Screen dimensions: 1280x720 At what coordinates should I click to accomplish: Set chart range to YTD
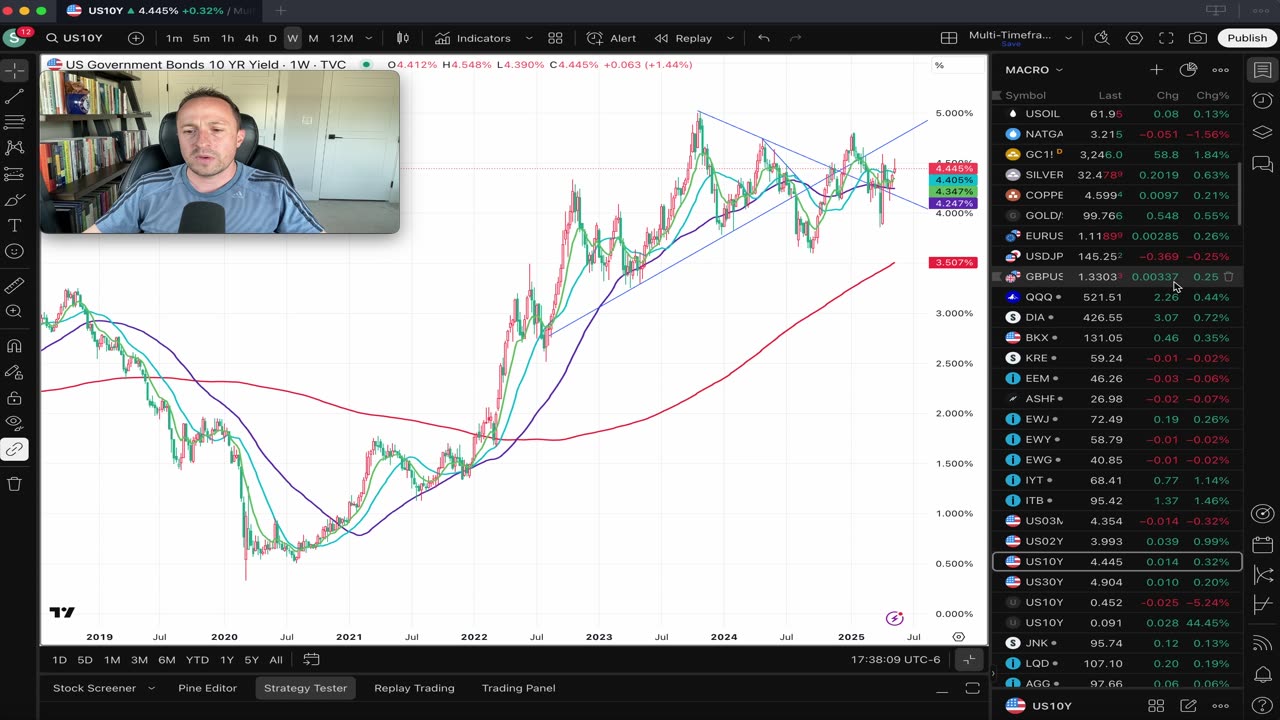coord(197,660)
